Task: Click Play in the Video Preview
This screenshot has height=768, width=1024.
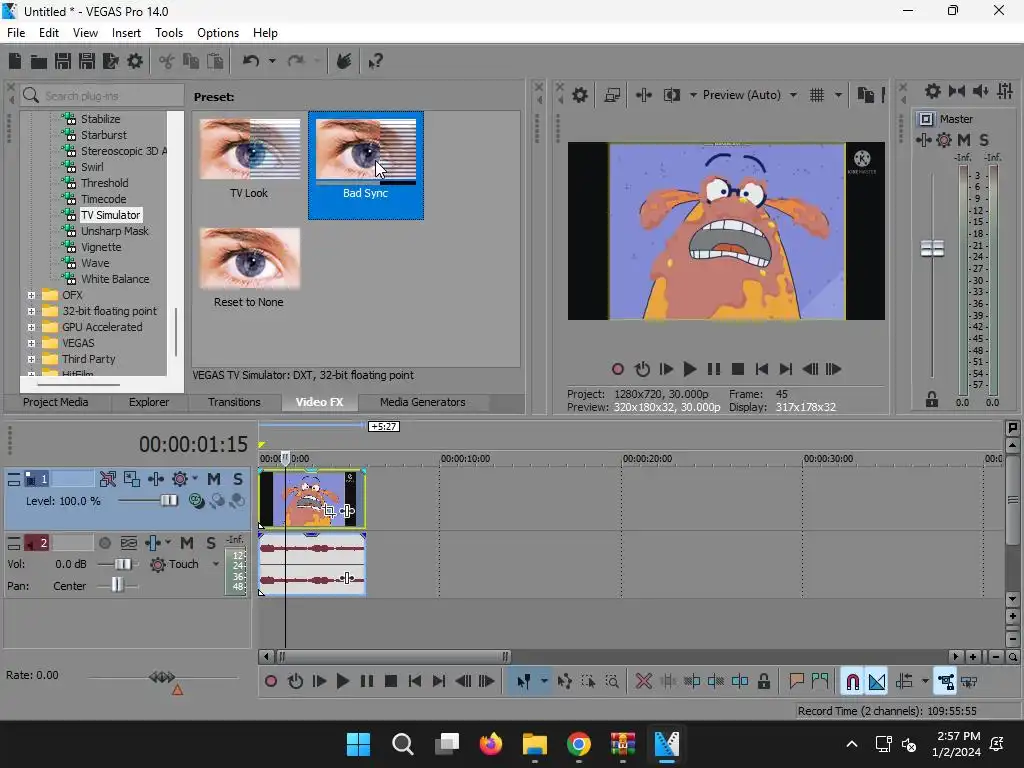Action: [689, 369]
